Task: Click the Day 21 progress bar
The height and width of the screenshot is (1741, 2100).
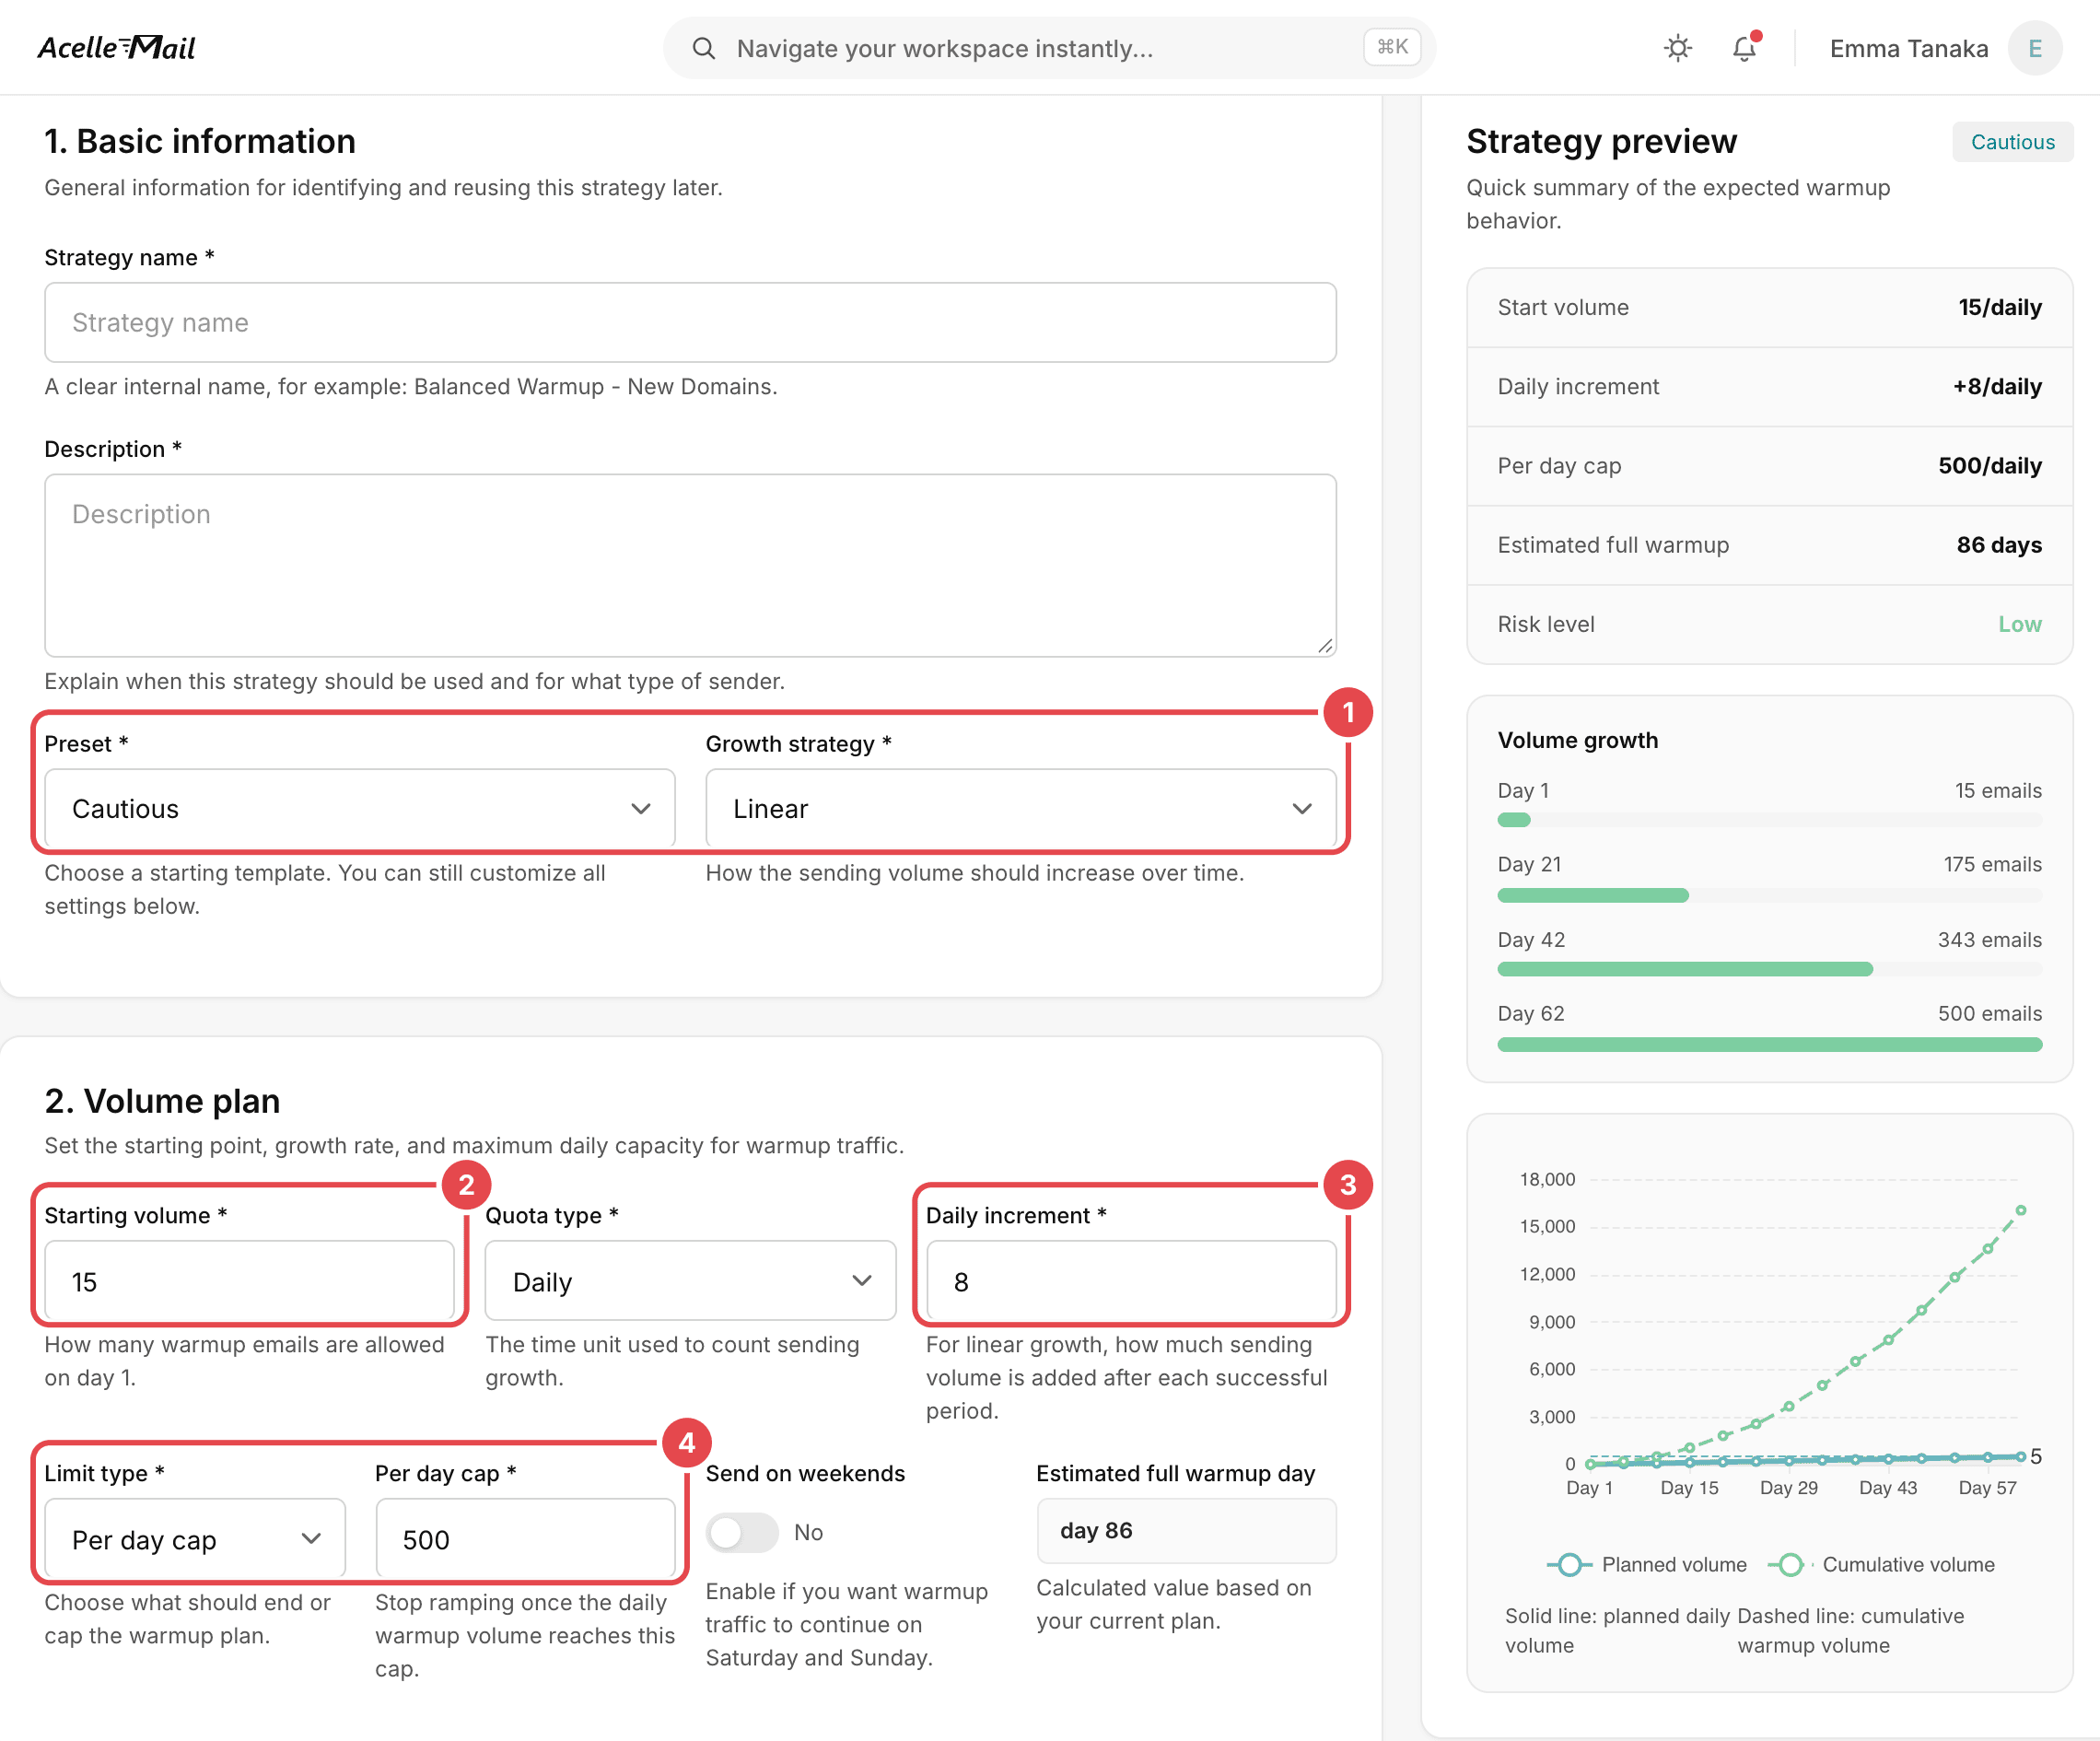Action: coord(1769,895)
